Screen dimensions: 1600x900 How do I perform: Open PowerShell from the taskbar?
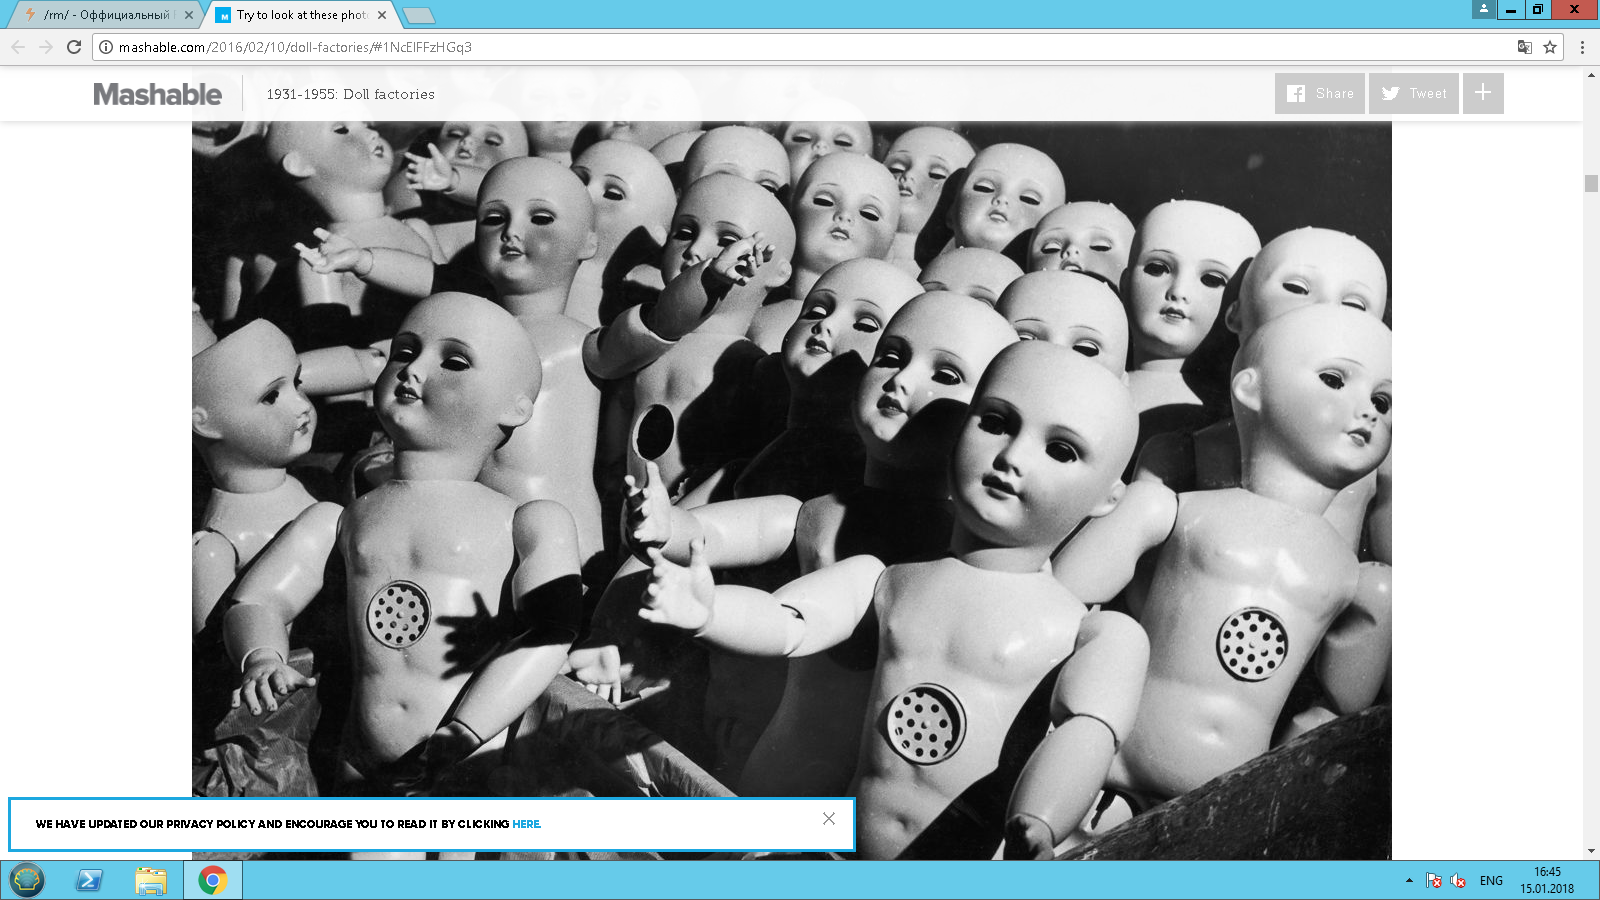click(89, 880)
